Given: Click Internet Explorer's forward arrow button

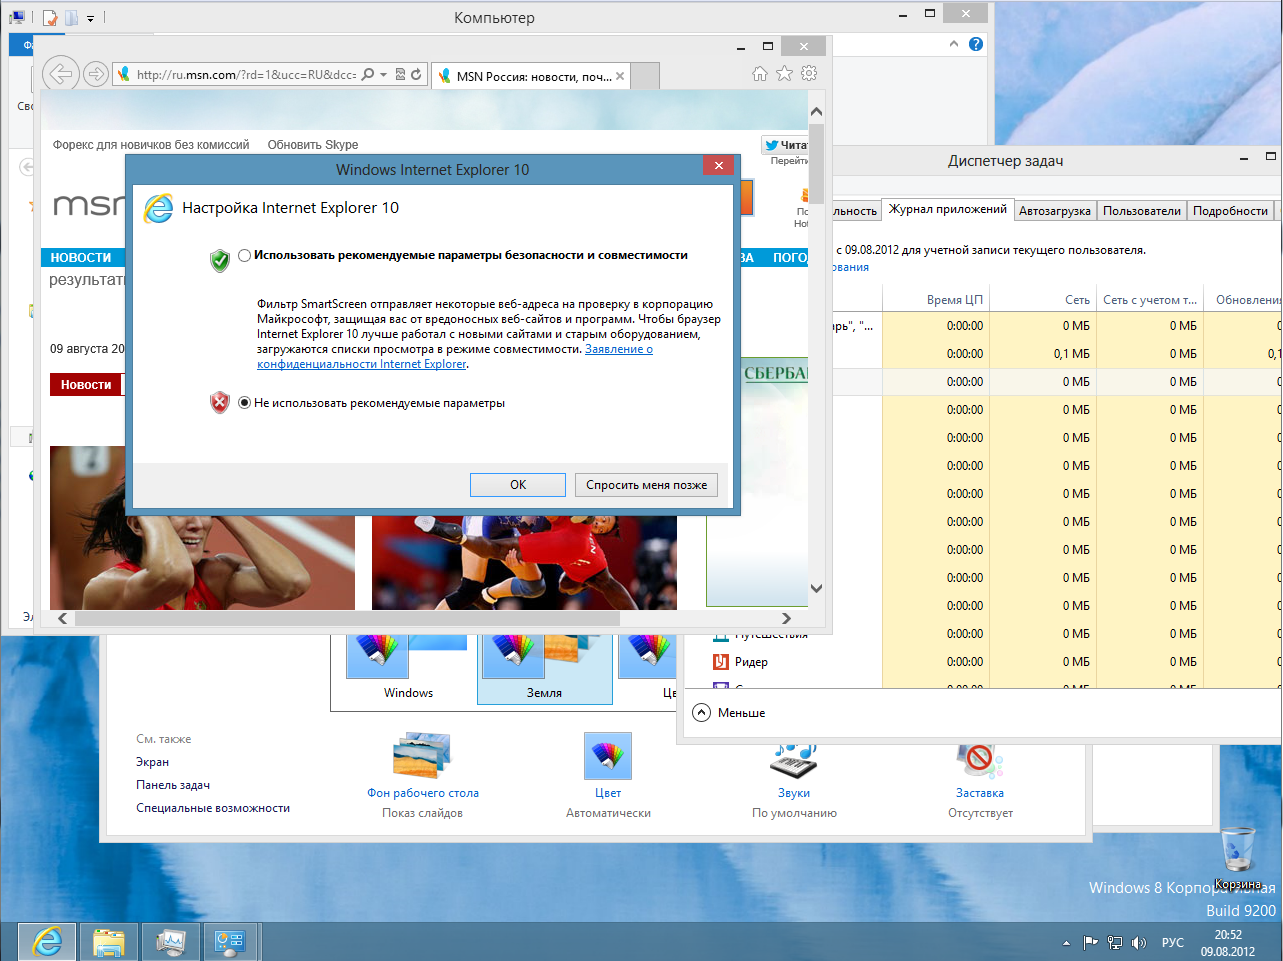Looking at the screenshot, I should tap(96, 74).
